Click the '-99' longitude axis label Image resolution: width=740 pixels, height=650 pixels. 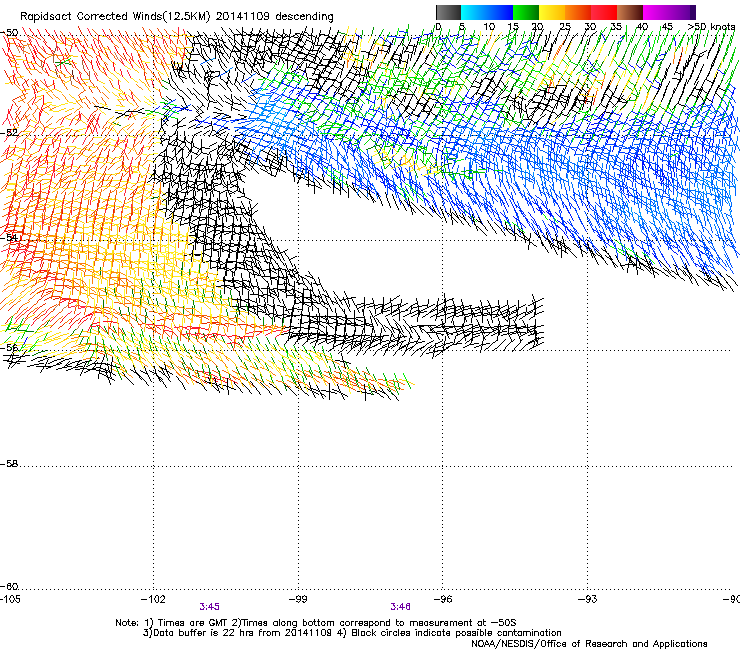point(298,599)
